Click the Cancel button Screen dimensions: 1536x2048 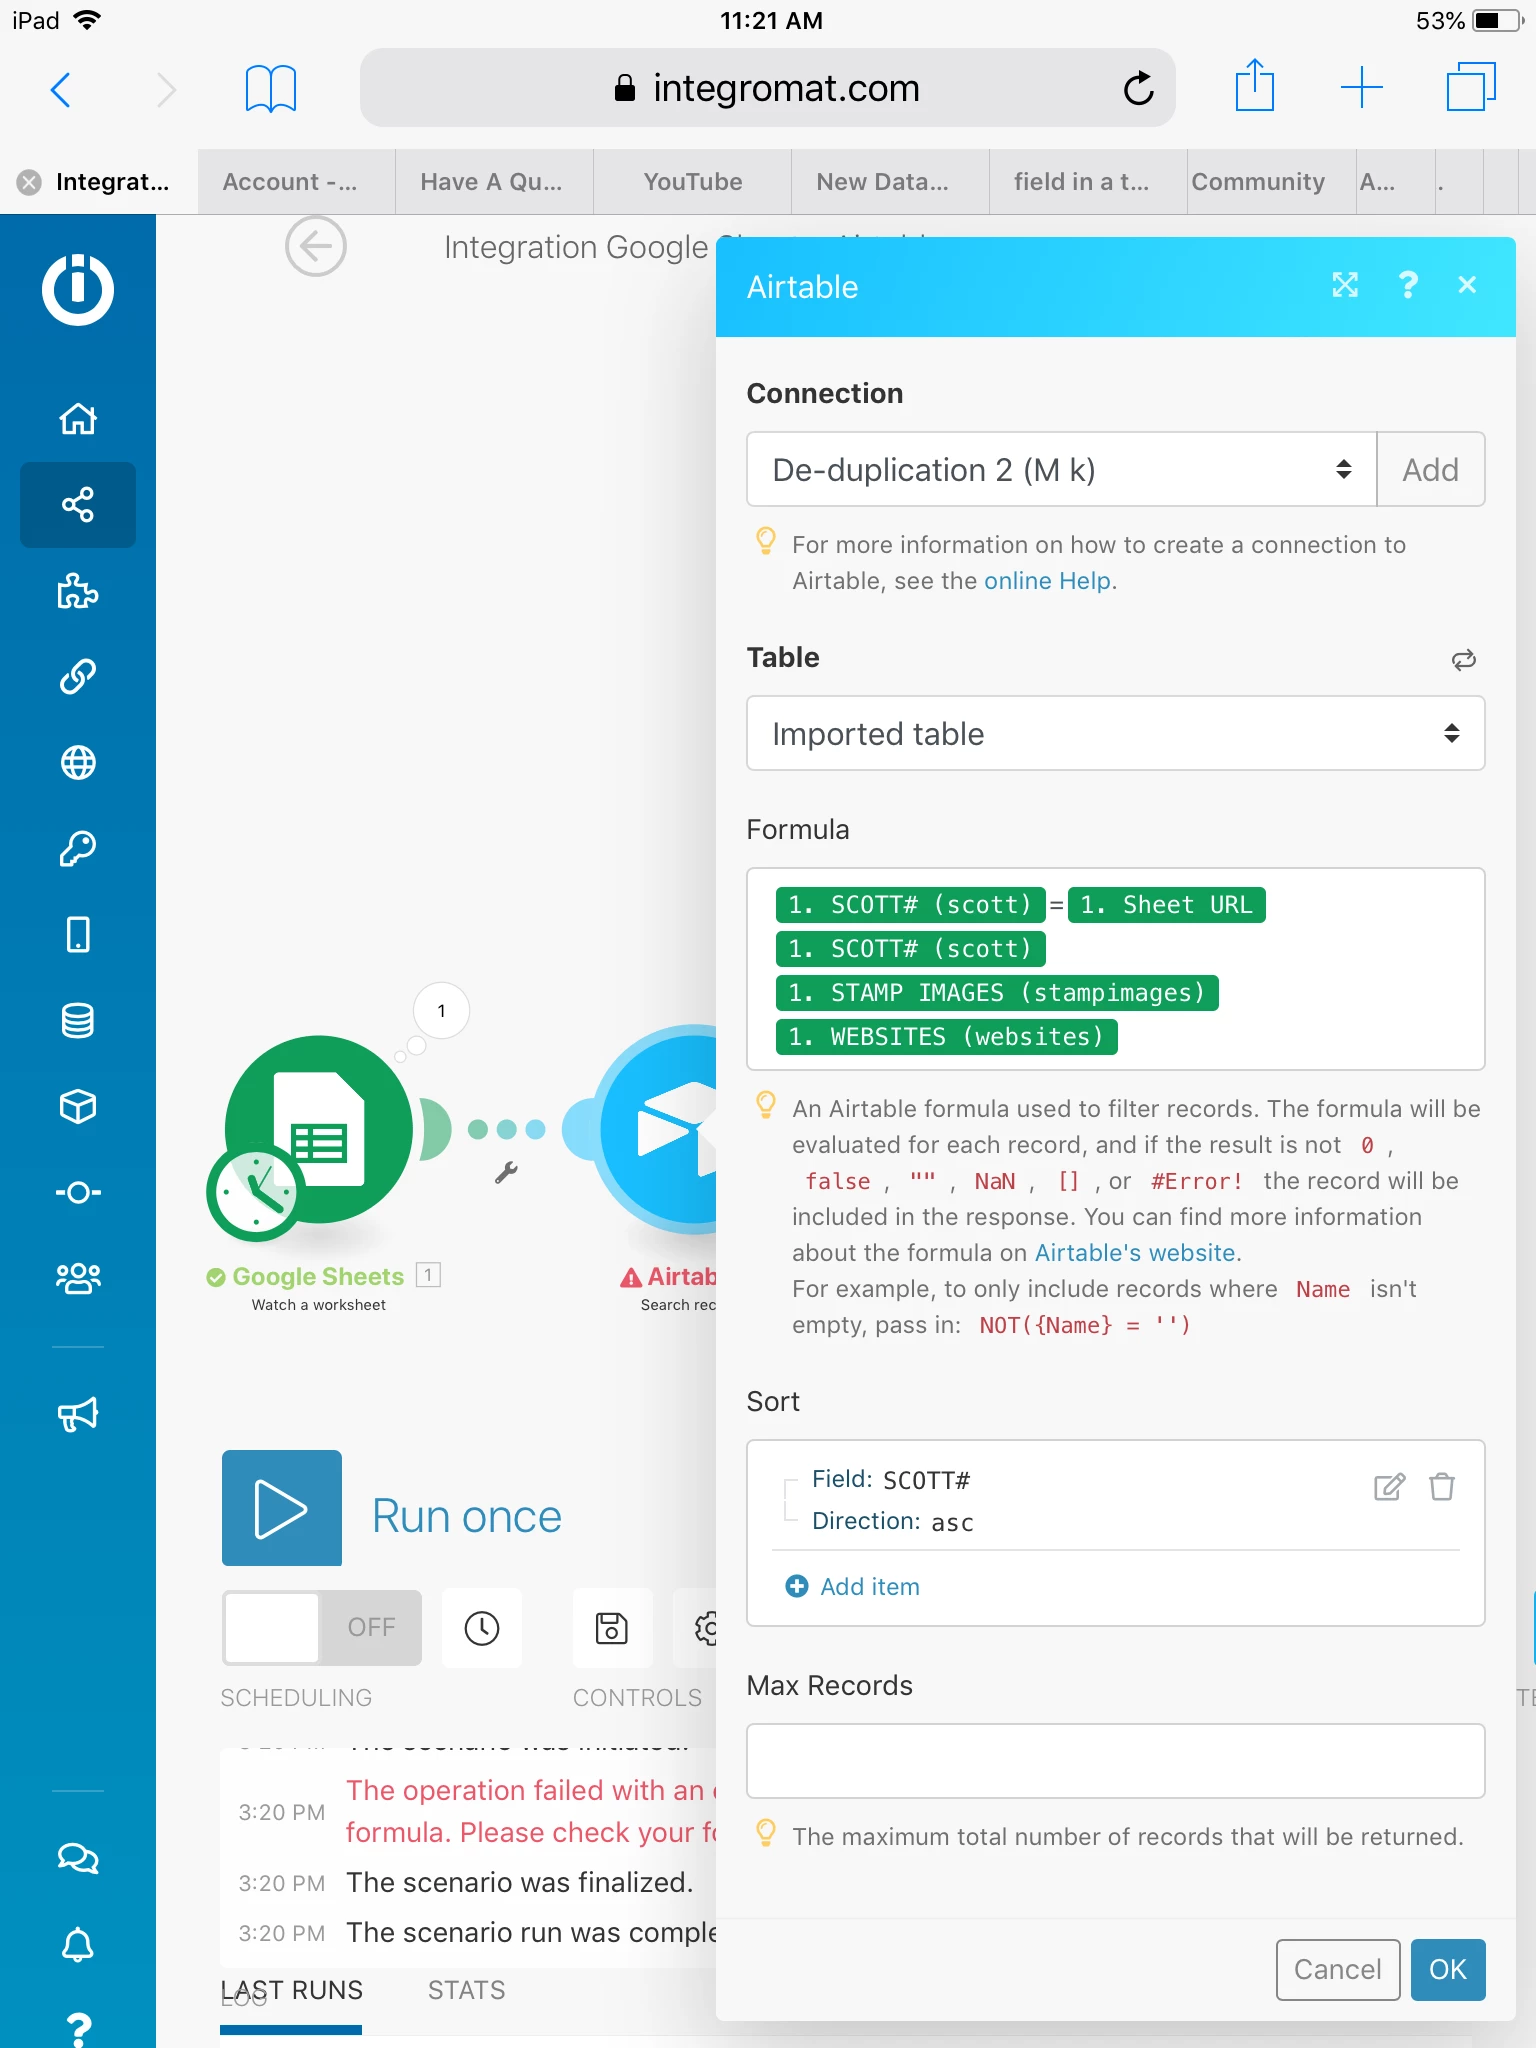1337,1969
